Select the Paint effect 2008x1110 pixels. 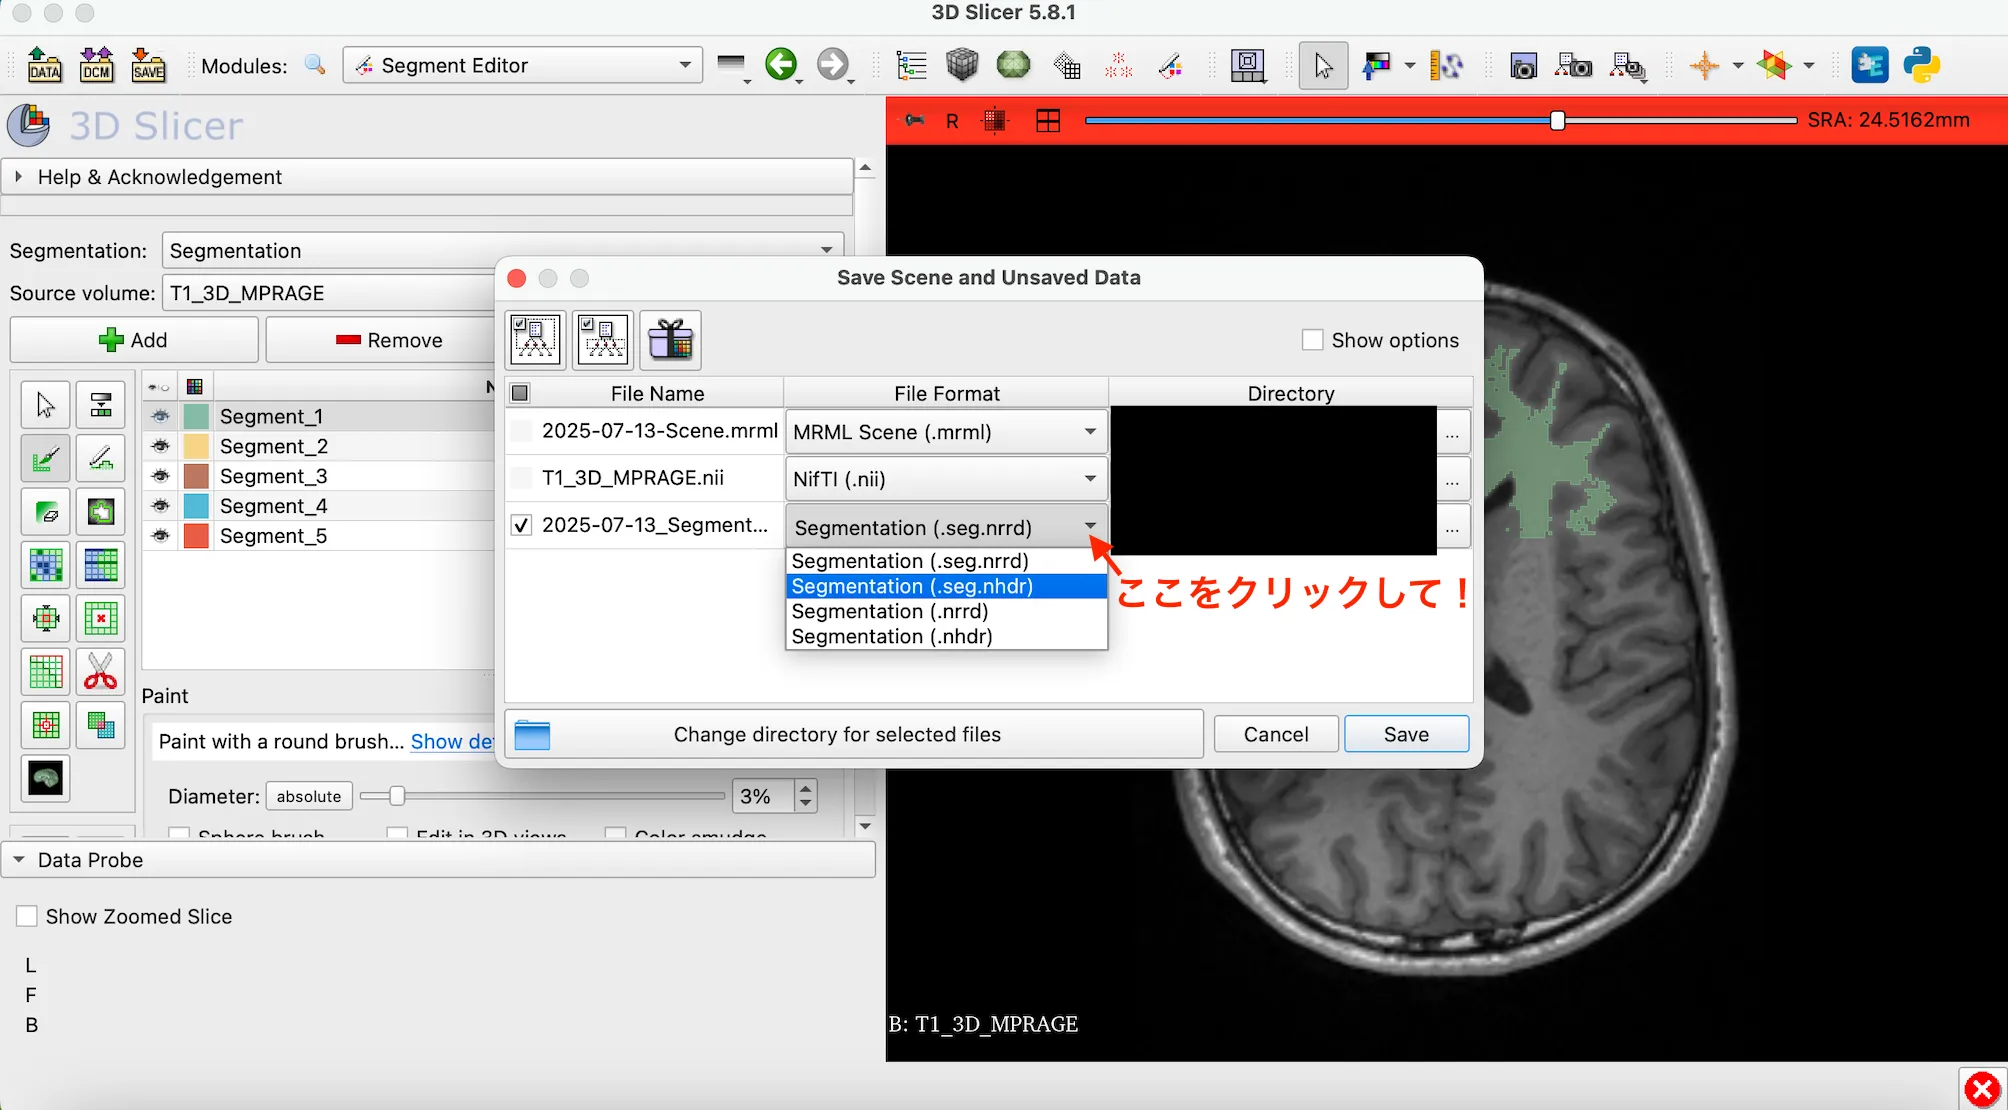(45, 458)
